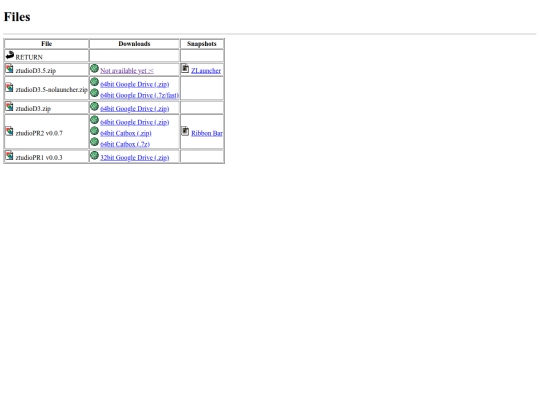540x405 pixels.
Task: Click the globe icon beside Not available yet
Action: click(94, 69)
